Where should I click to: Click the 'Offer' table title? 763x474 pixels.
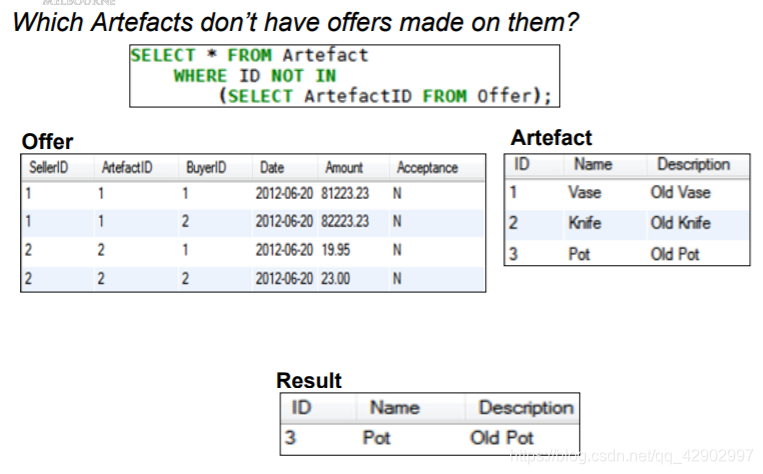point(47,142)
